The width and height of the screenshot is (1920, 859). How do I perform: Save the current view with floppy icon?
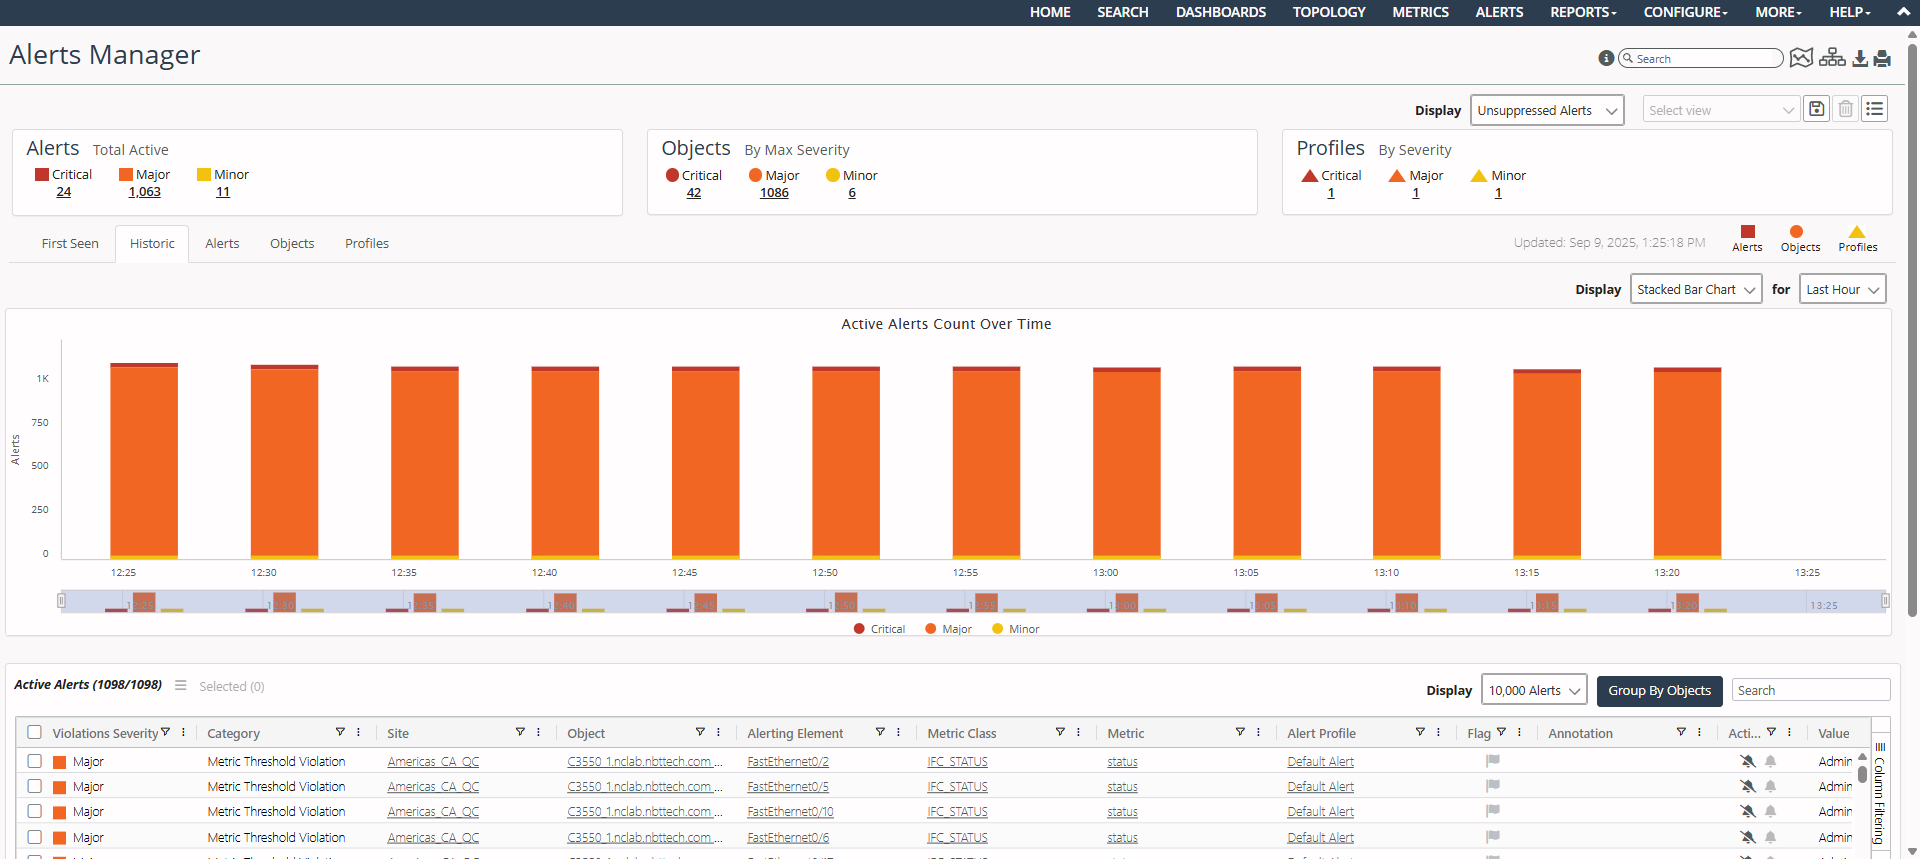tap(1817, 109)
